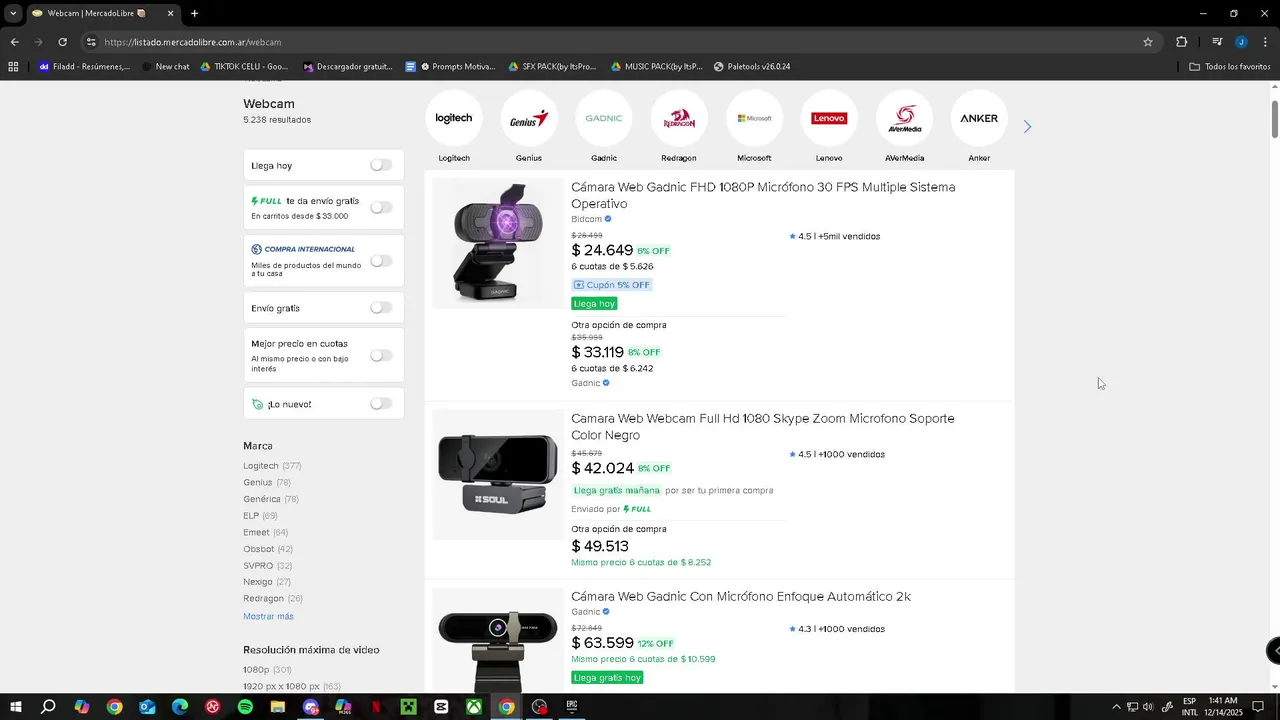Open Xbox app from the taskbar
Image resolution: width=1280 pixels, height=720 pixels.
click(x=474, y=707)
